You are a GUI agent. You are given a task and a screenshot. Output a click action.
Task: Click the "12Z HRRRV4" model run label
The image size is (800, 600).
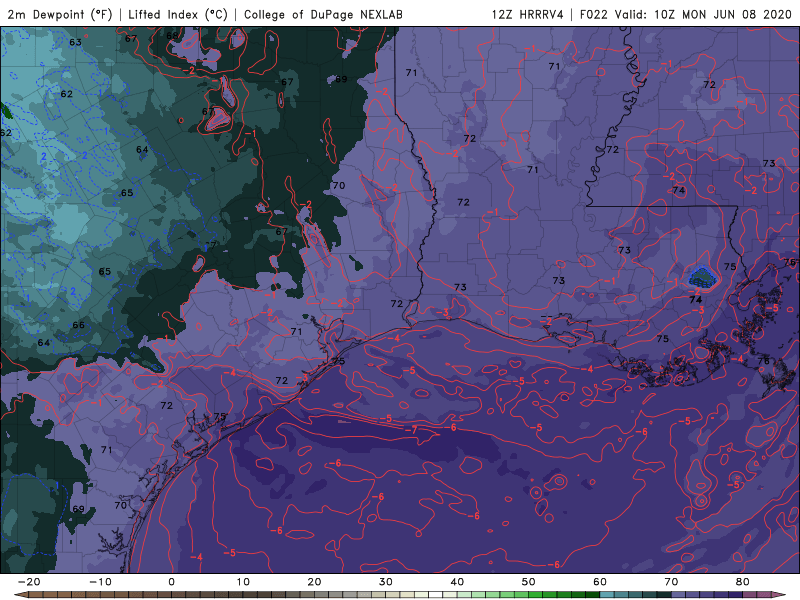point(528,14)
